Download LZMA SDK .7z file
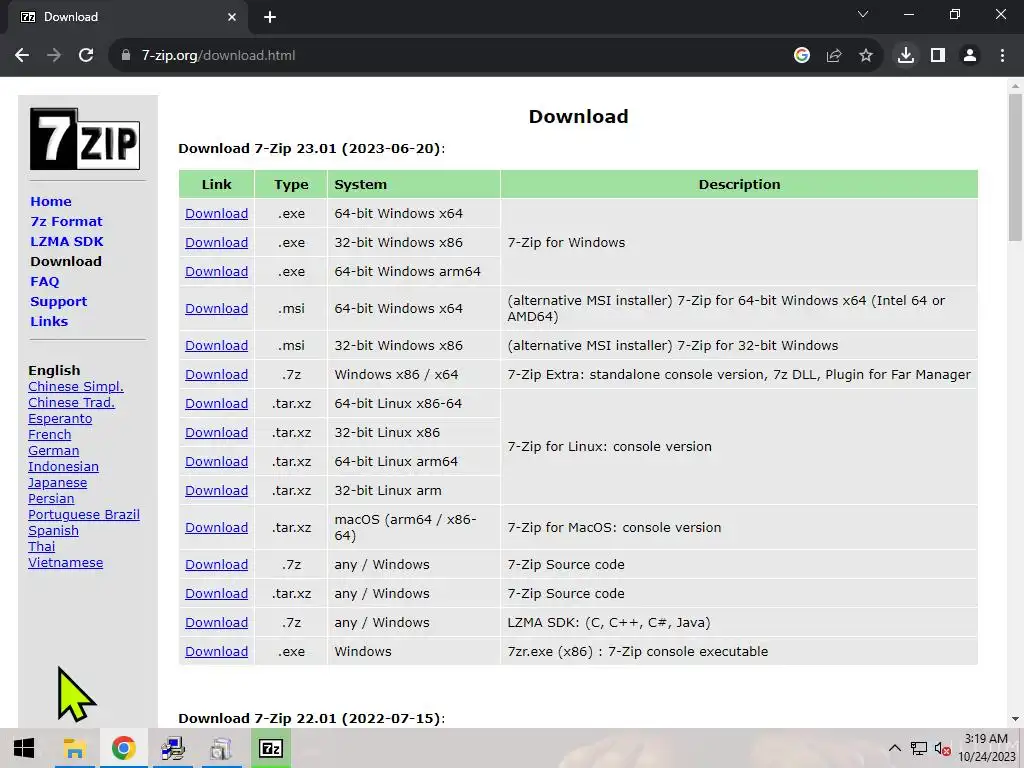This screenshot has height=768, width=1024. point(216,622)
